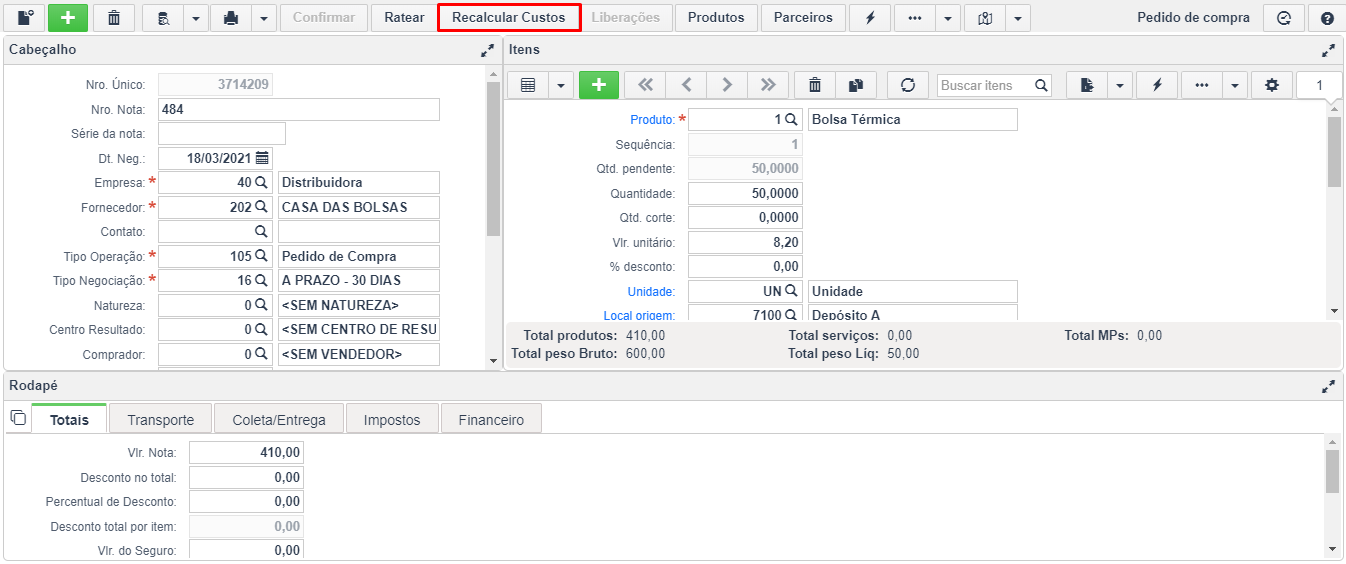Open the Impostos tab

[392, 420]
